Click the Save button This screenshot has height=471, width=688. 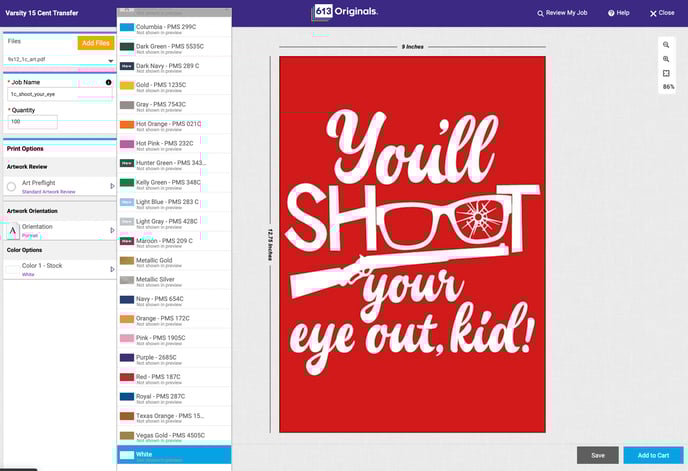(598, 455)
